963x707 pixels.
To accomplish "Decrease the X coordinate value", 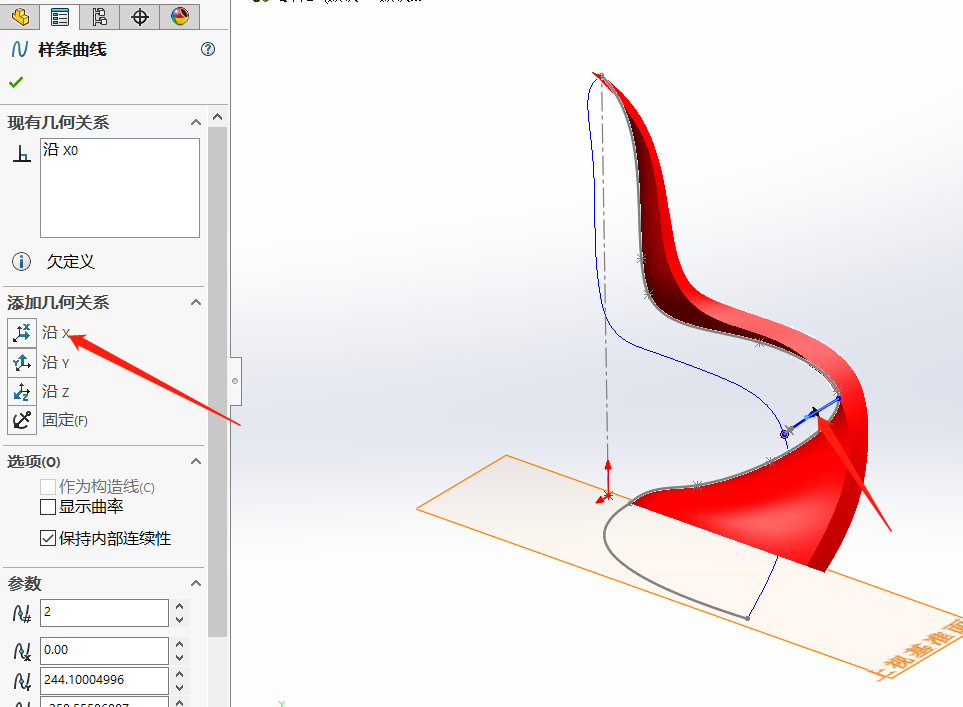I will 179,658.
